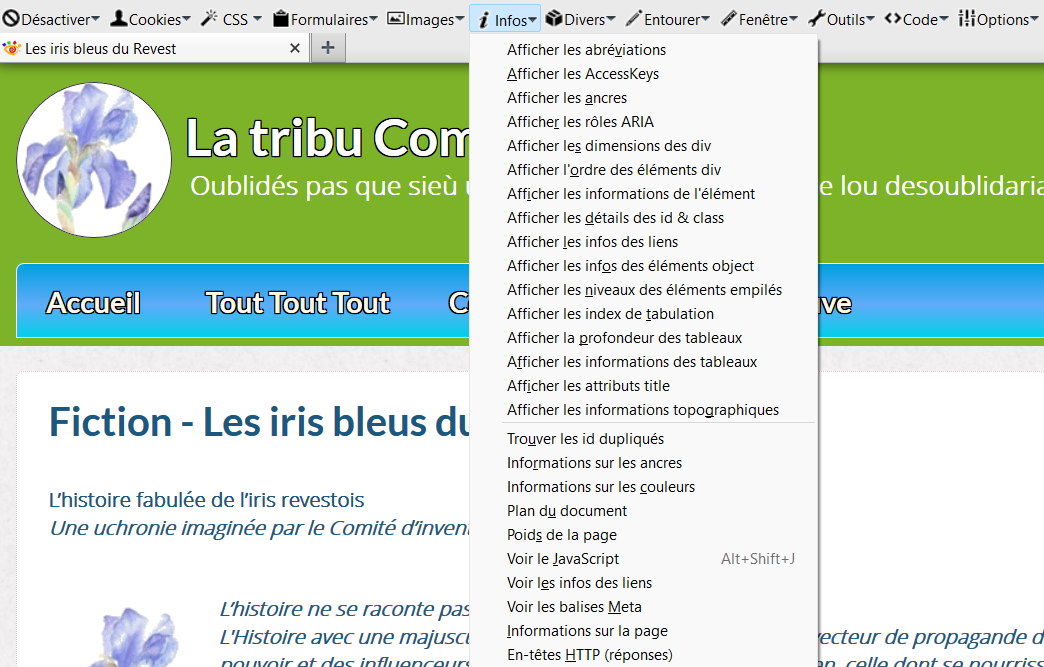Open a new browser tab
This screenshot has height=667, width=1044.
(x=327, y=48)
